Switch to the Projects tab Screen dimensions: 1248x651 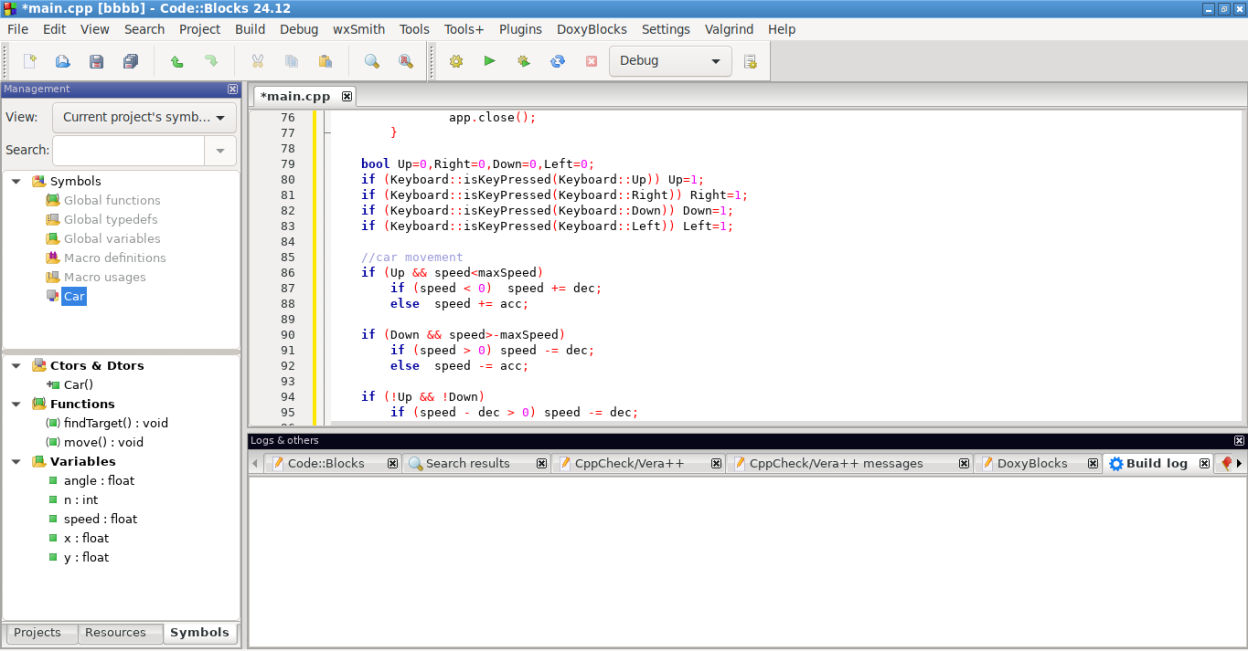pos(37,633)
